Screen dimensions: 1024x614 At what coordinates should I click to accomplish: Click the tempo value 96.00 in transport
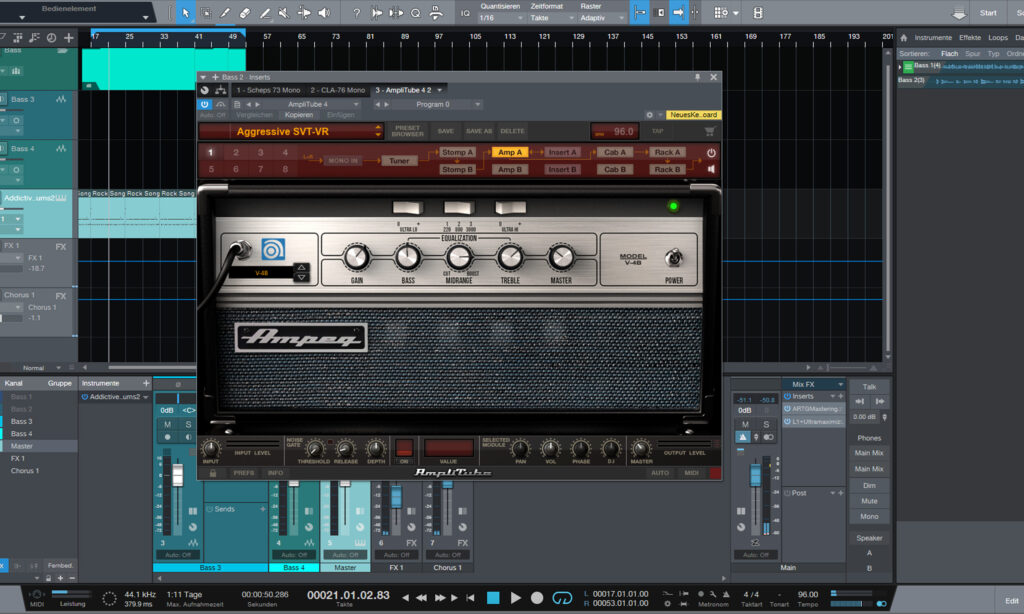pyautogui.click(x=808, y=594)
